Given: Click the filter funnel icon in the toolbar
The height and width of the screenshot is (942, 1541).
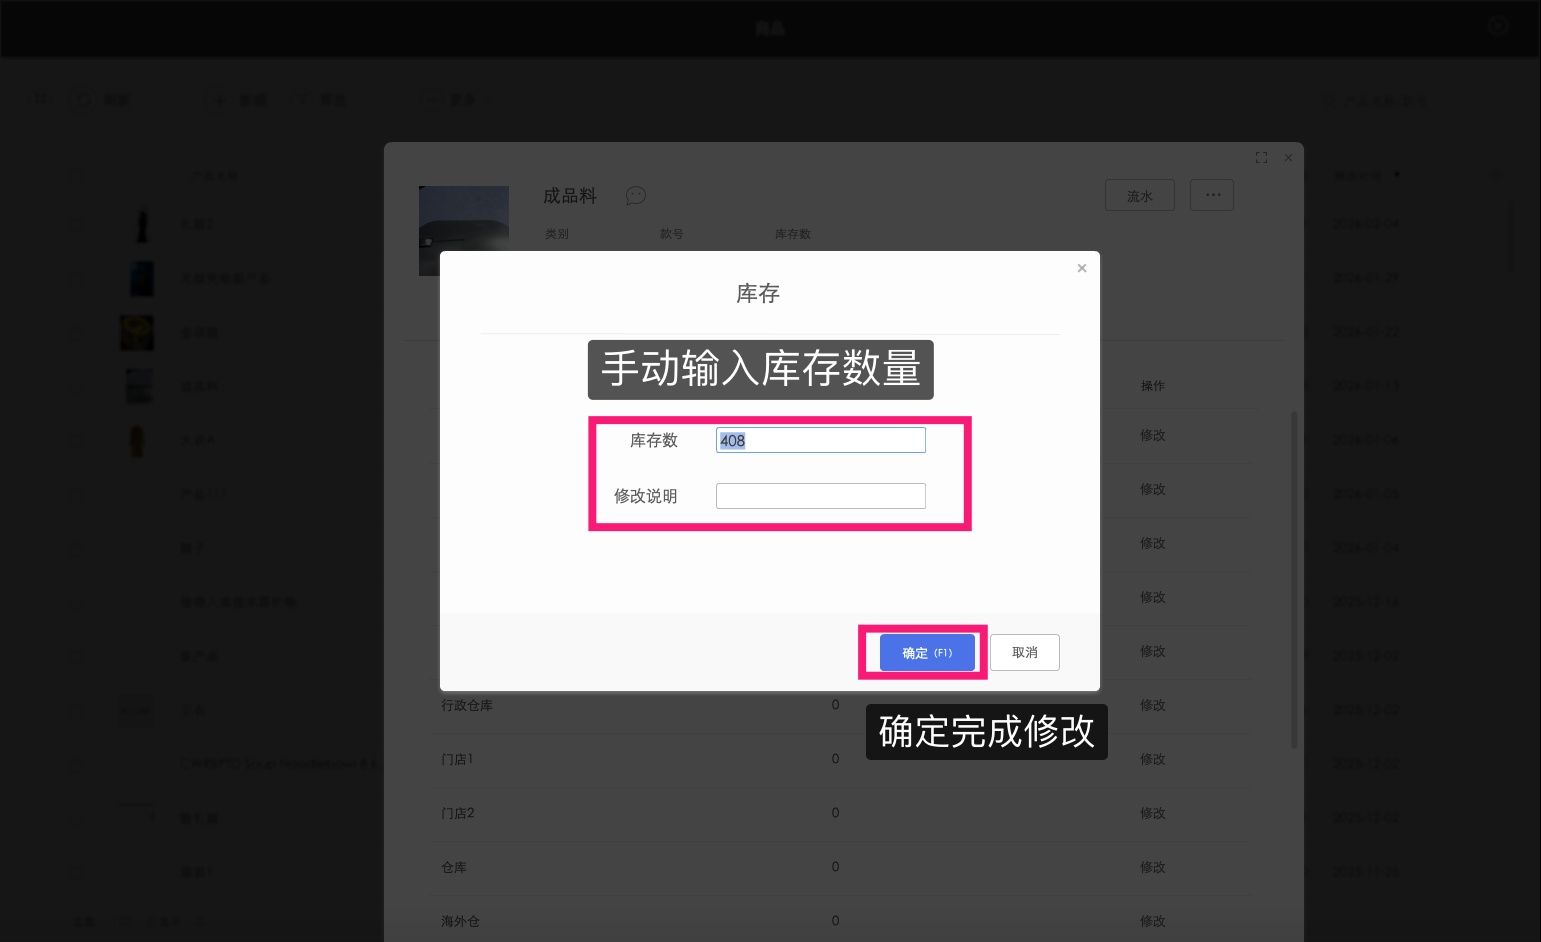Looking at the screenshot, I should (303, 100).
